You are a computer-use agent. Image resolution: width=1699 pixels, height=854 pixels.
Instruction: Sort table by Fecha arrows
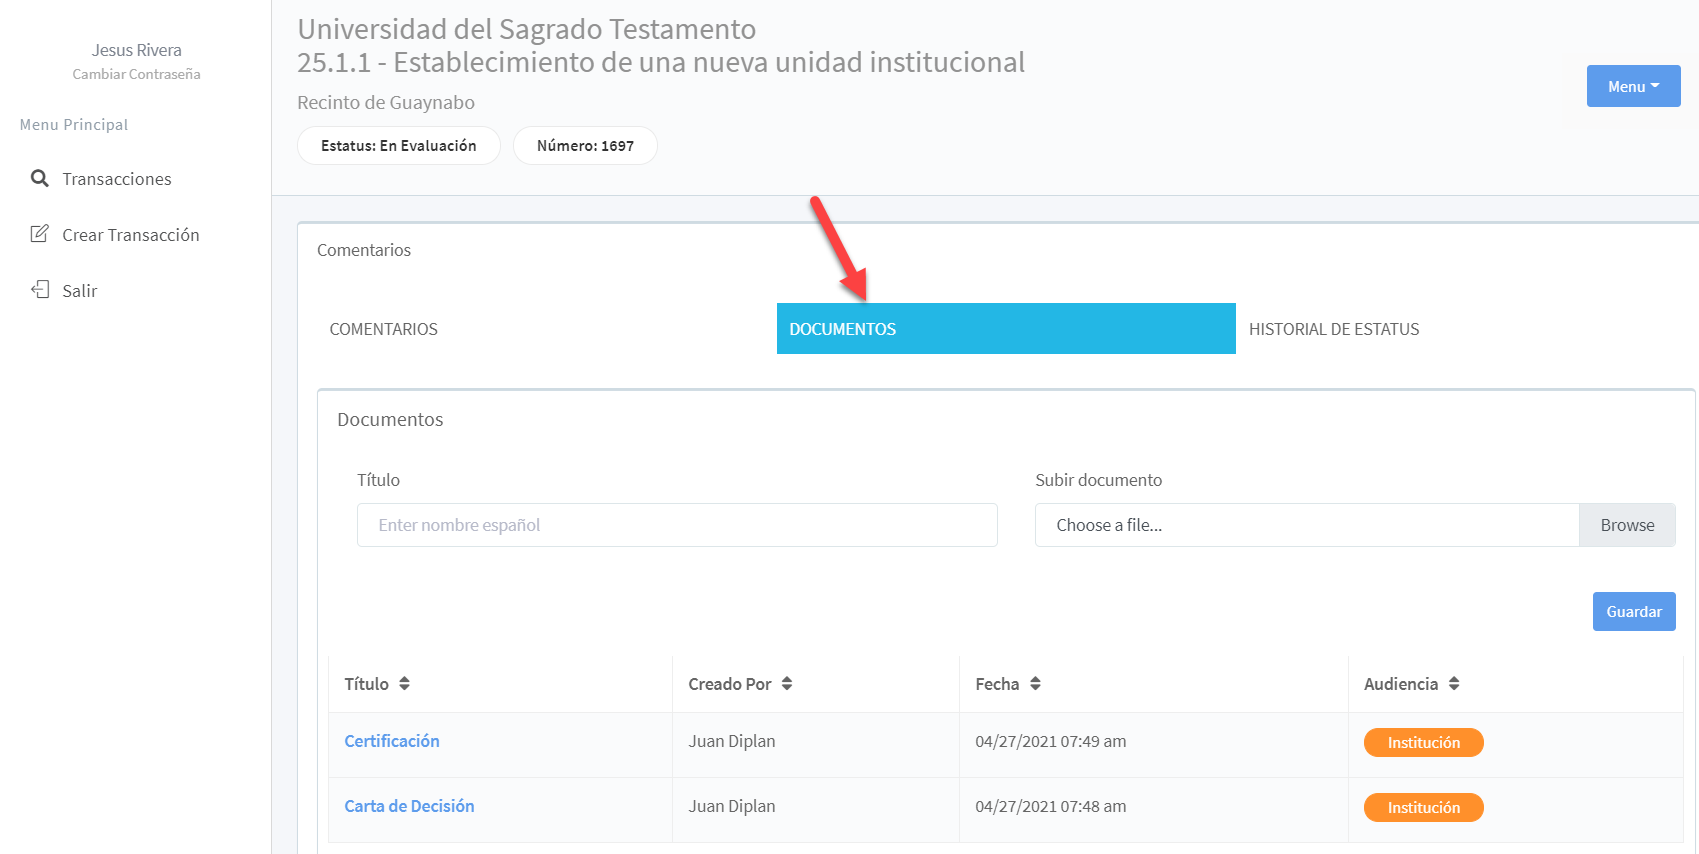click(1035, 684)
